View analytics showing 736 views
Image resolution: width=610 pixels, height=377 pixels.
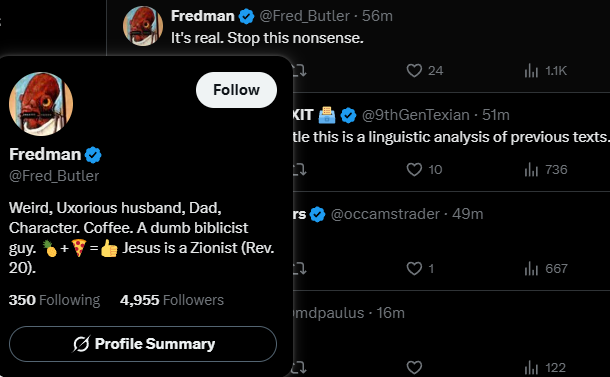click(545, 170)
